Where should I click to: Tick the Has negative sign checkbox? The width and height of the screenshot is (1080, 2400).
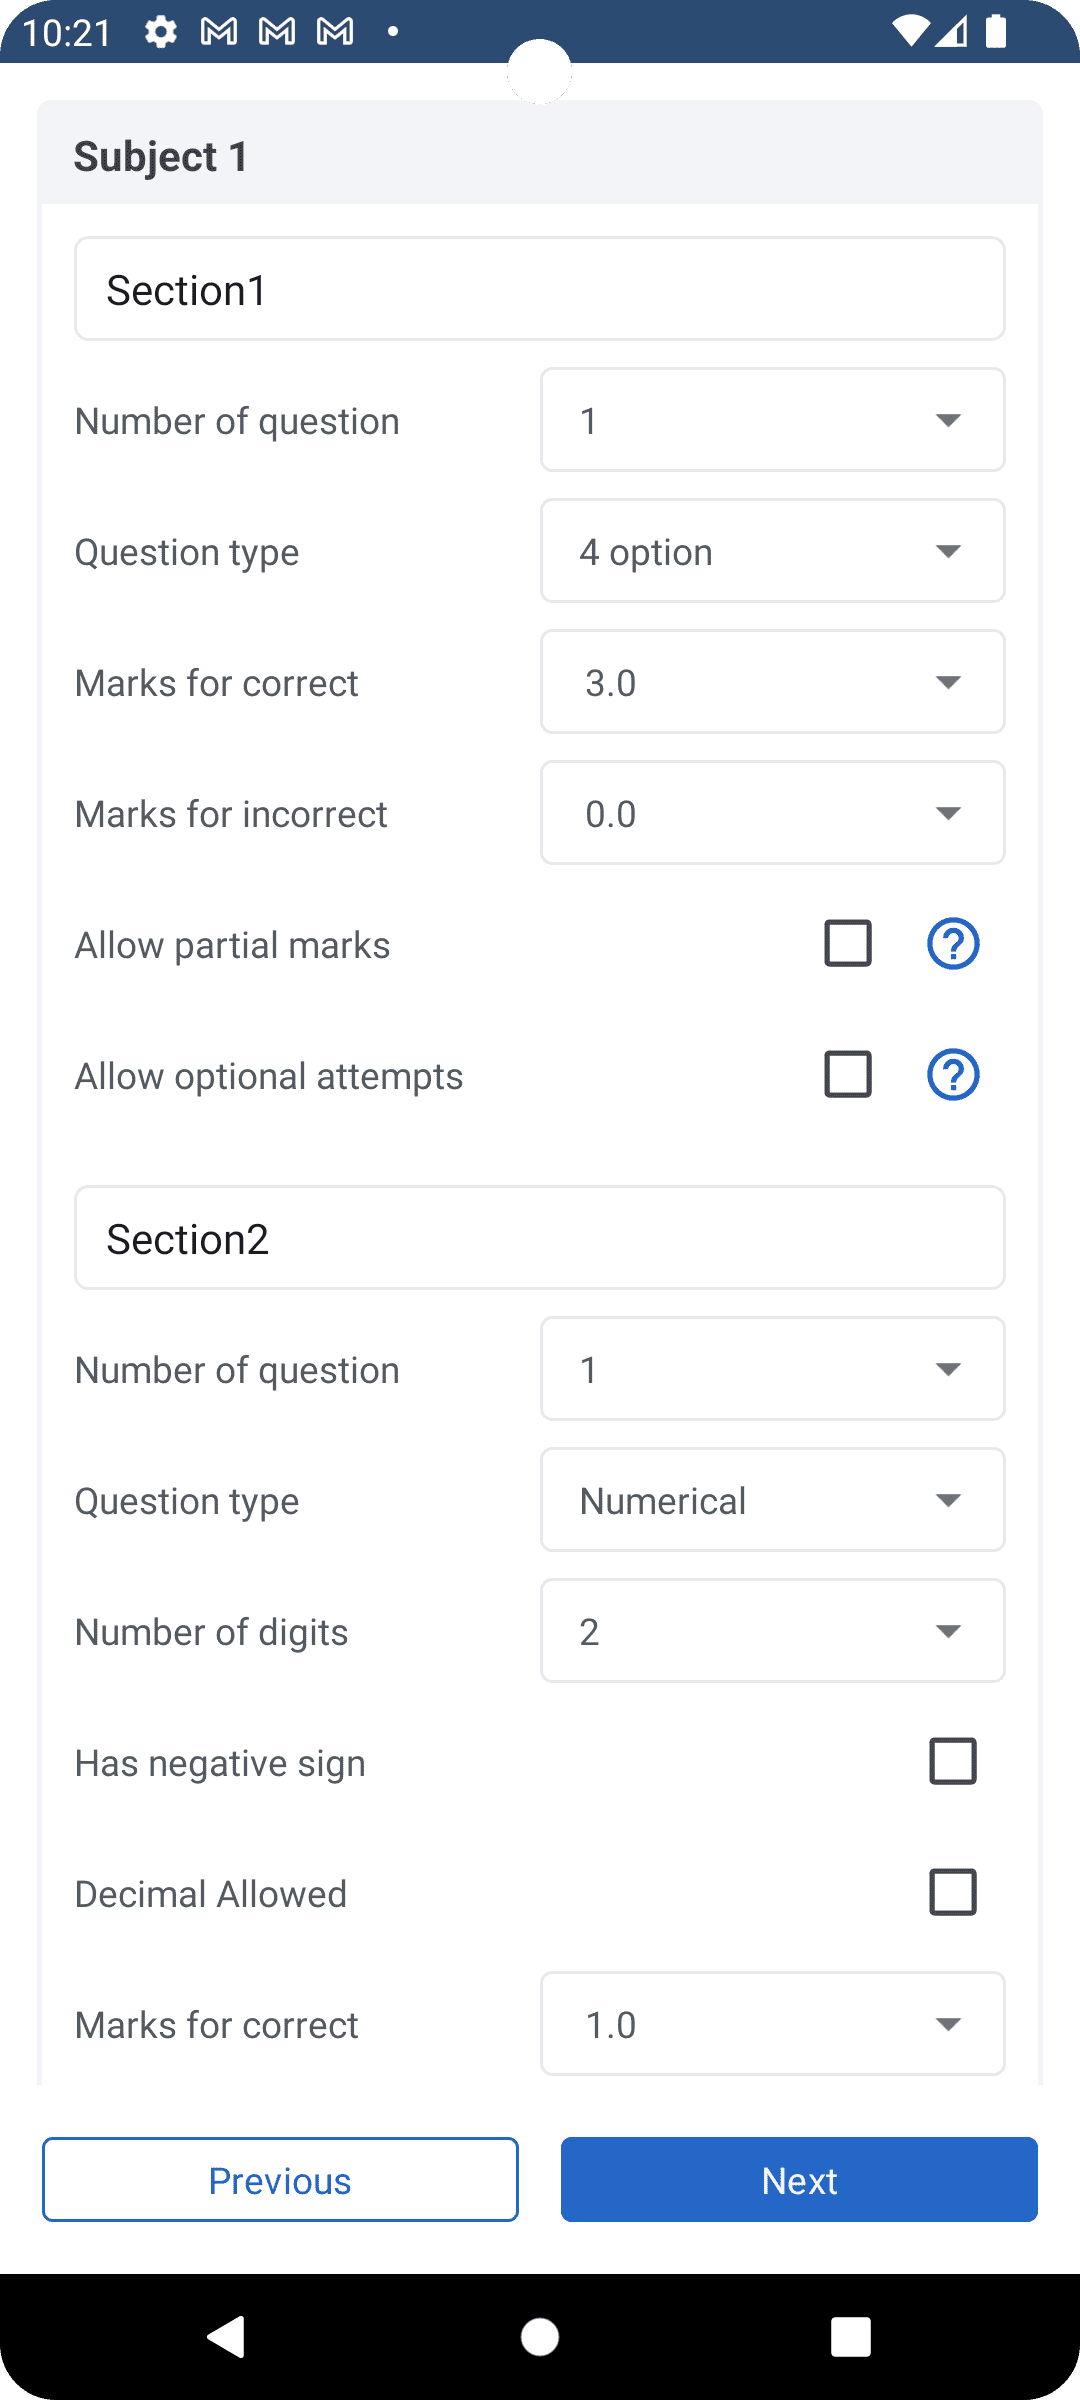pyautogui.click(x=952, y=1762)
